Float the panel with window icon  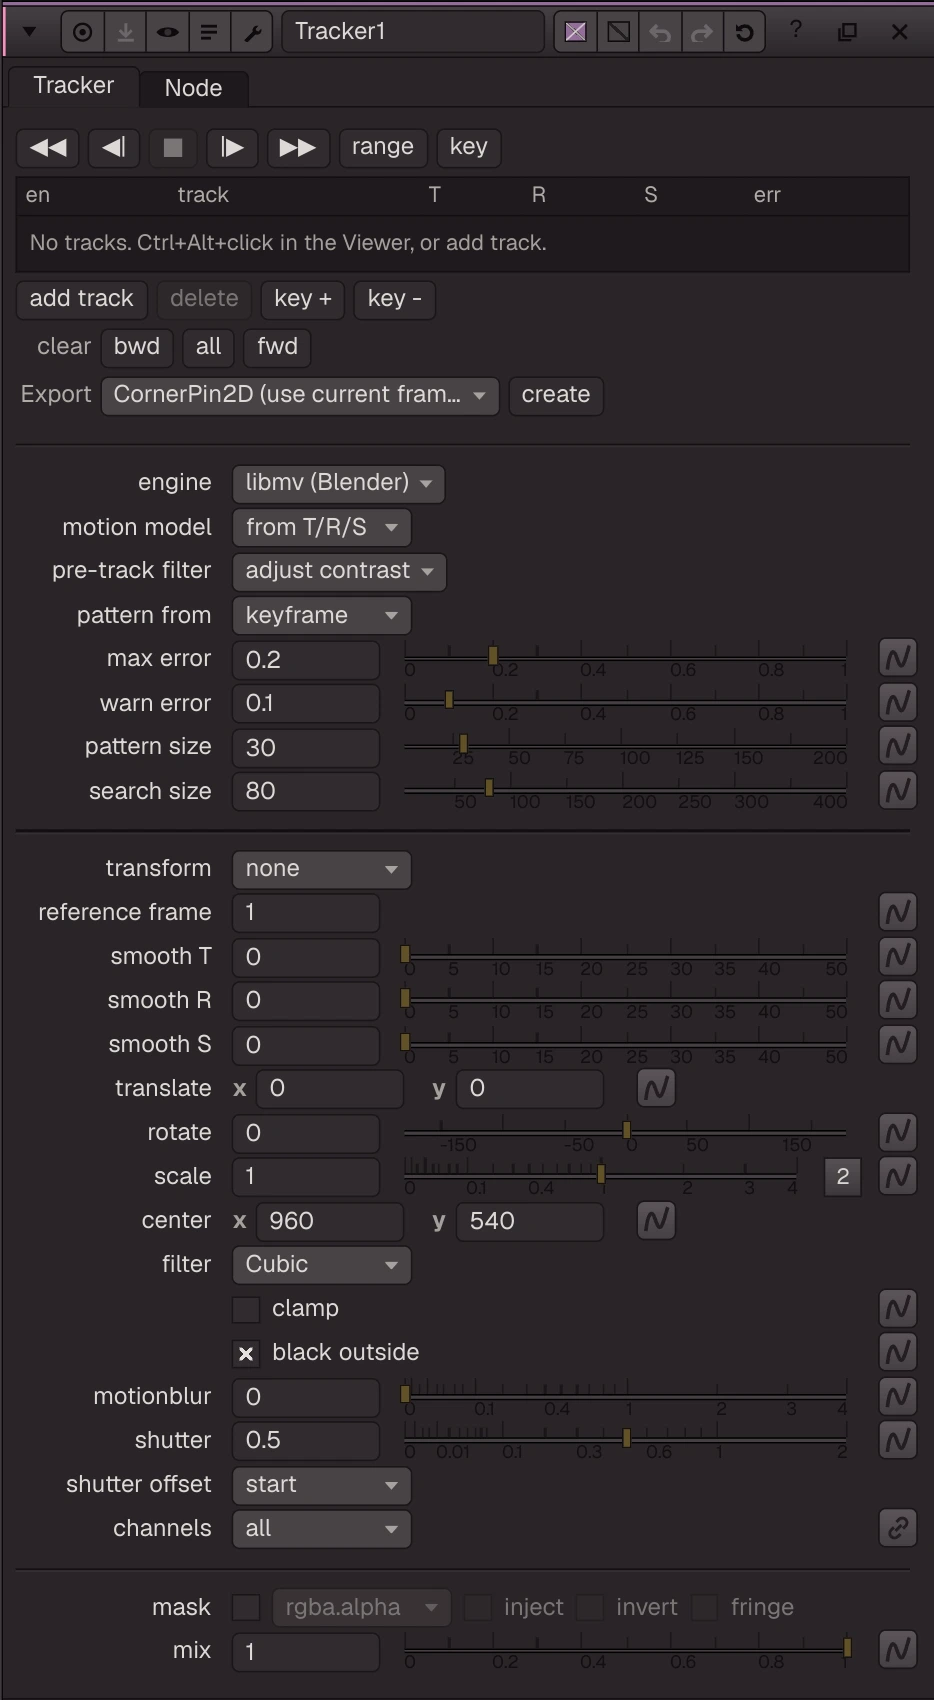click(847, 32)
